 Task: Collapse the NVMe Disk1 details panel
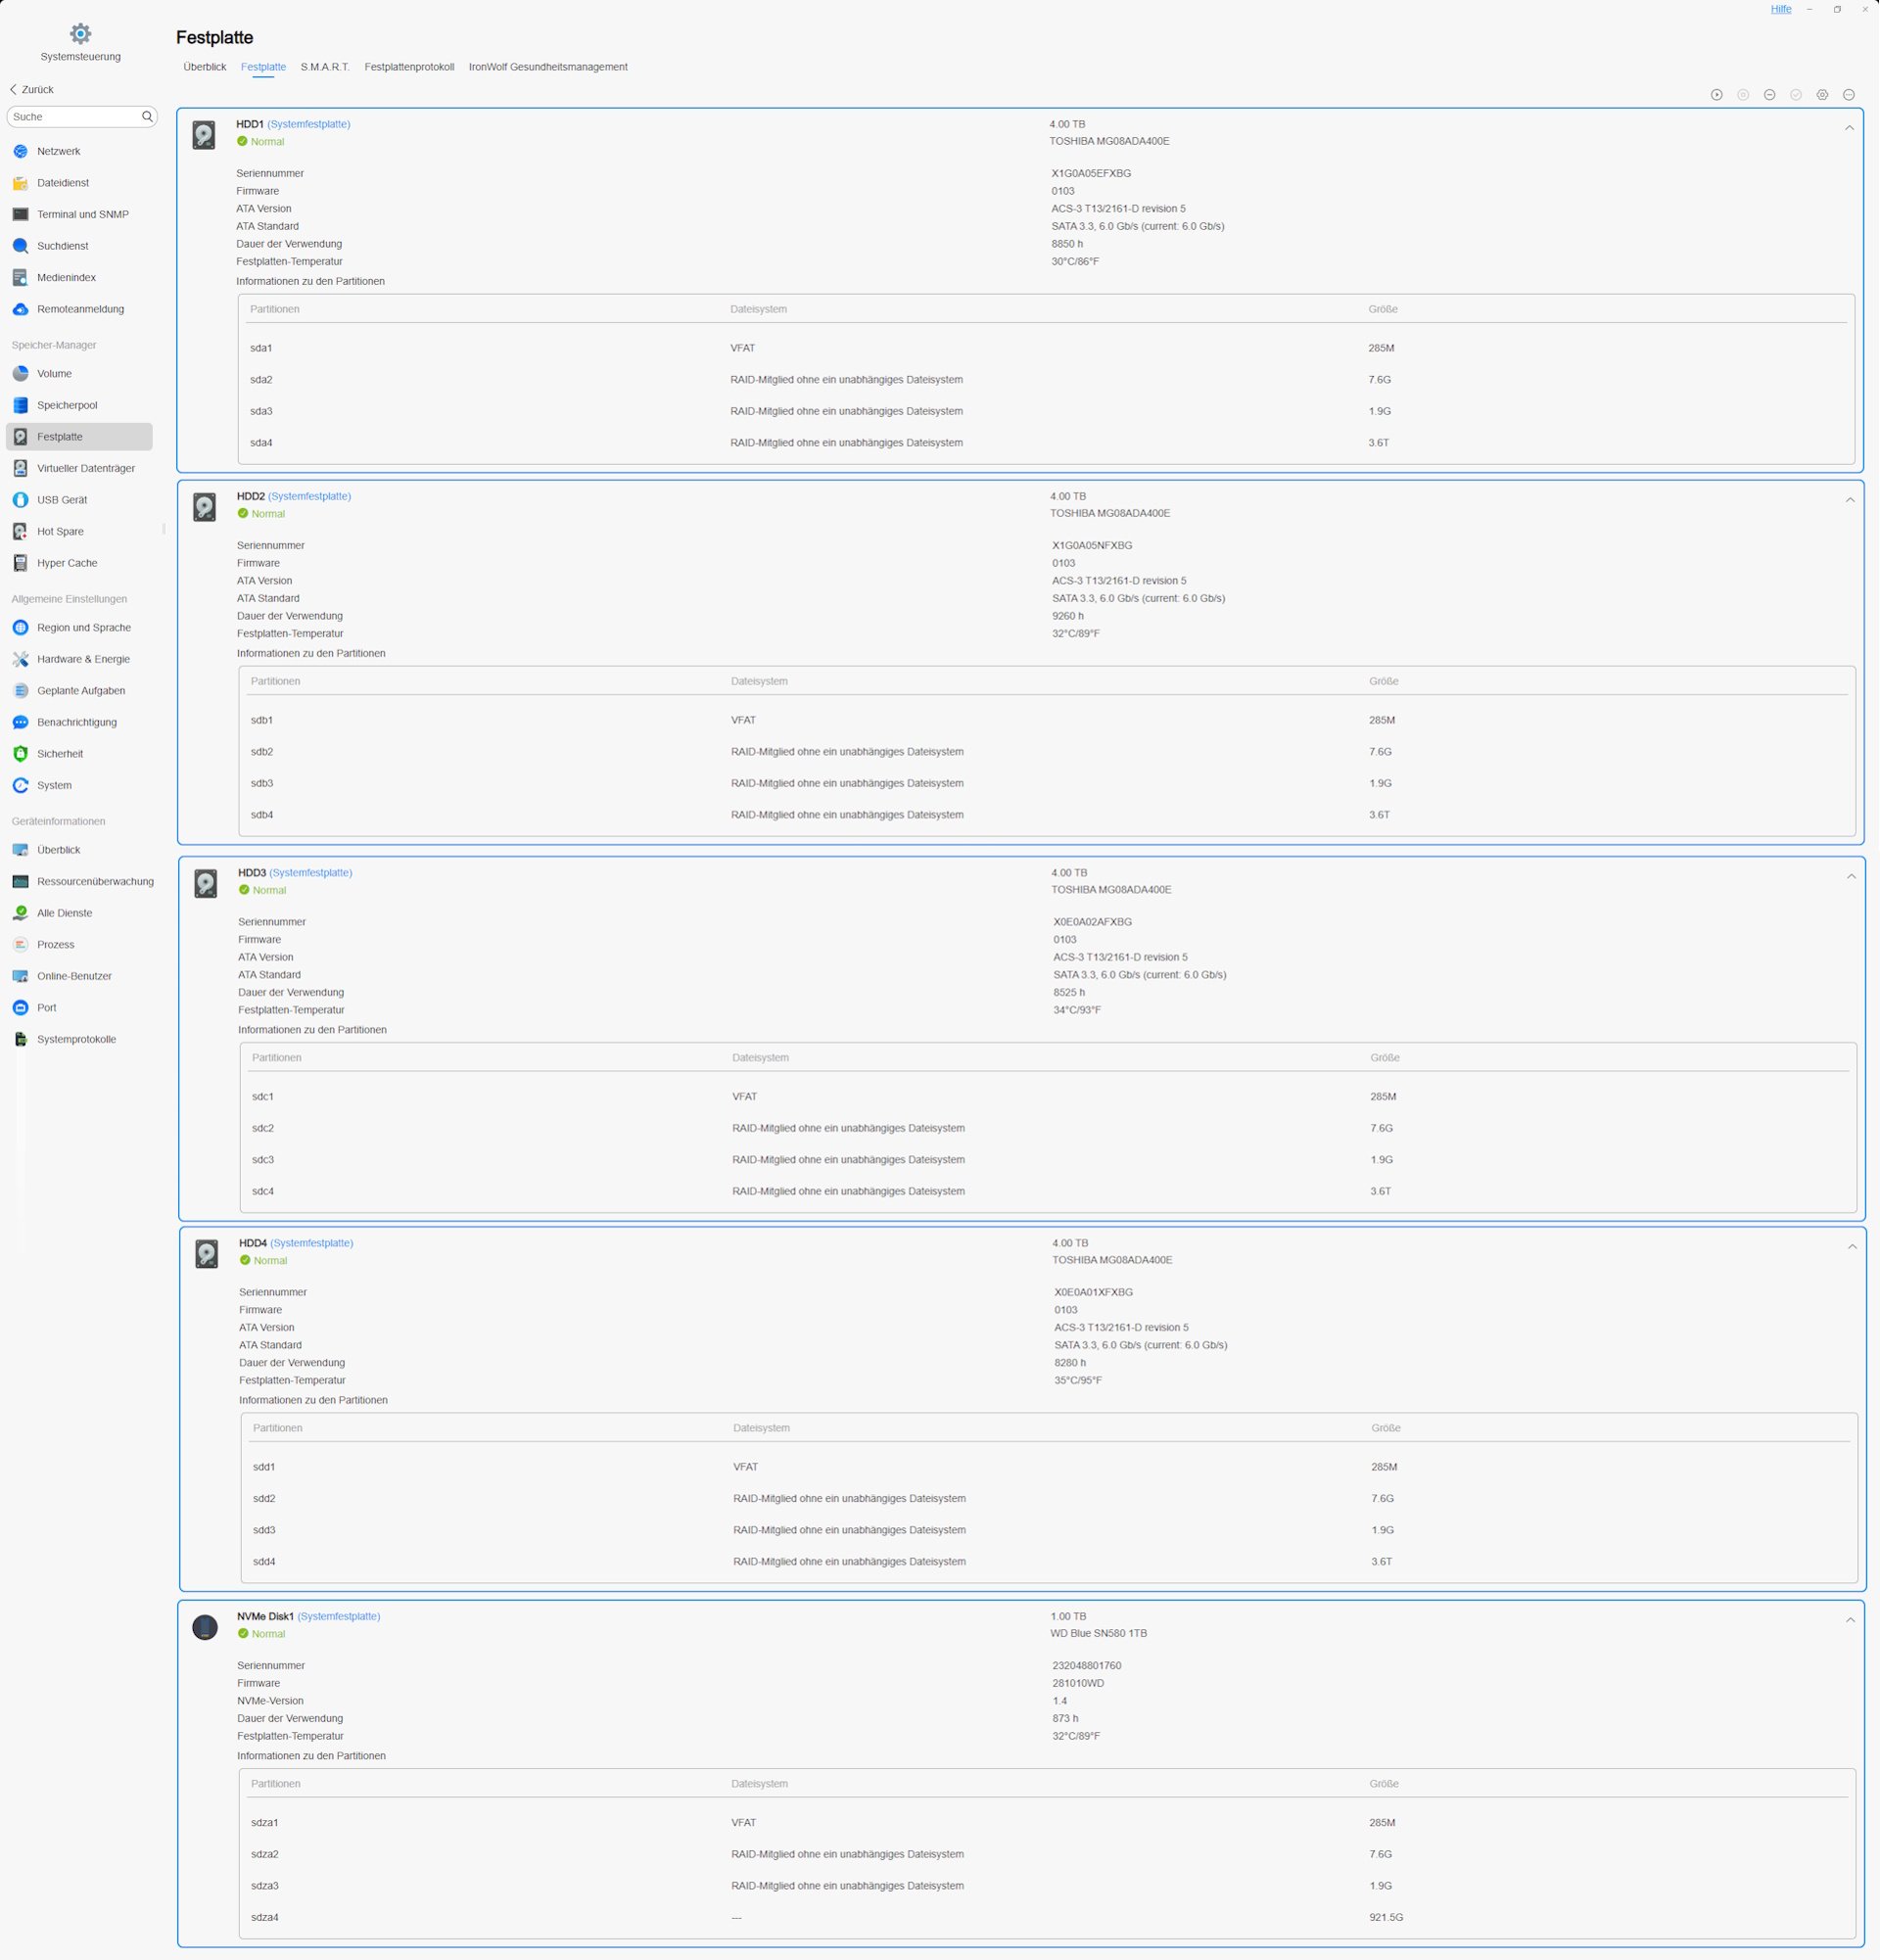point(1850,1620)
